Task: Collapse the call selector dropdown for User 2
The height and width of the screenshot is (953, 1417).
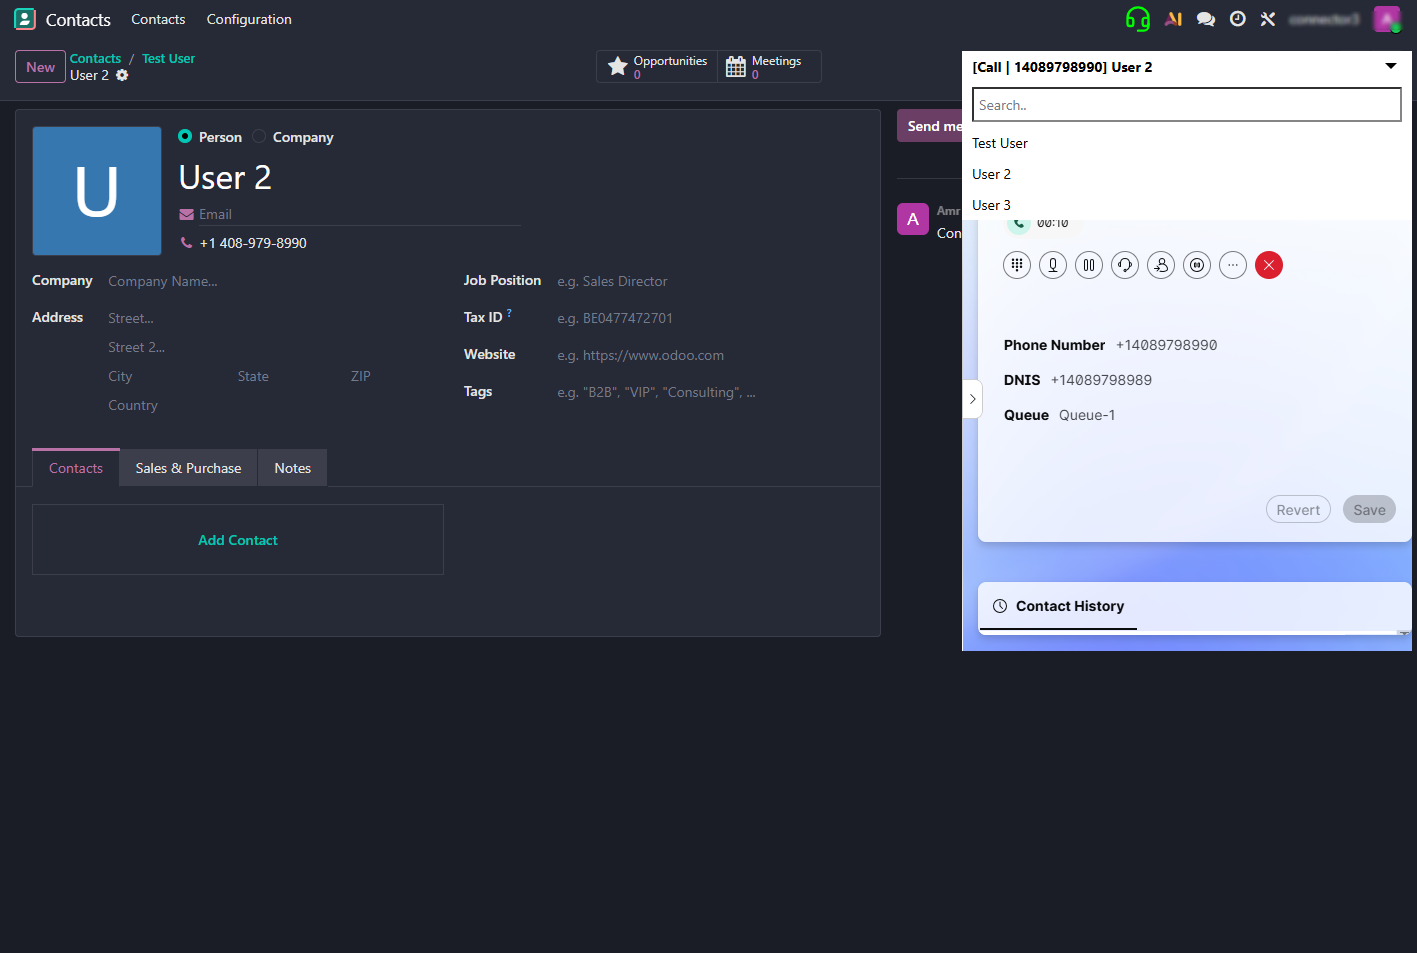Action: coord(1391,66)
